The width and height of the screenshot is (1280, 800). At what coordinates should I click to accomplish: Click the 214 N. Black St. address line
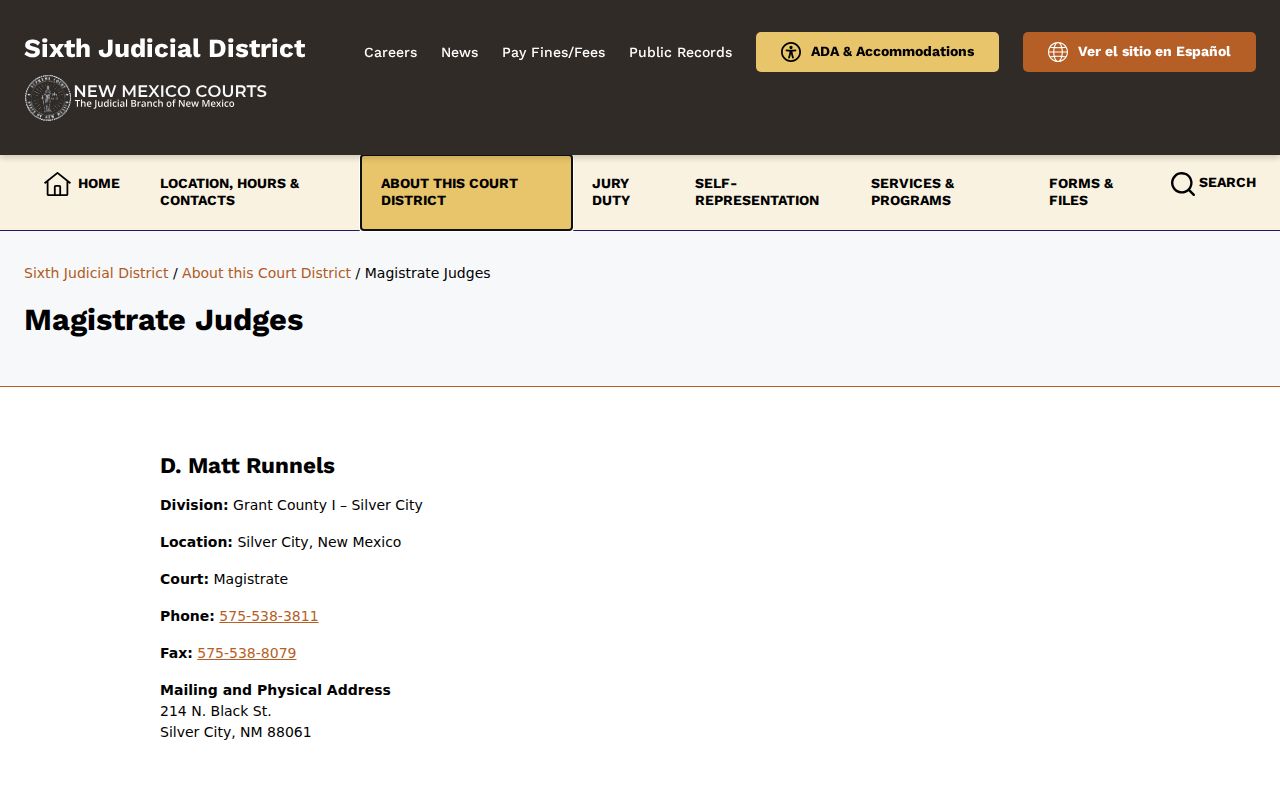[216, 711]
